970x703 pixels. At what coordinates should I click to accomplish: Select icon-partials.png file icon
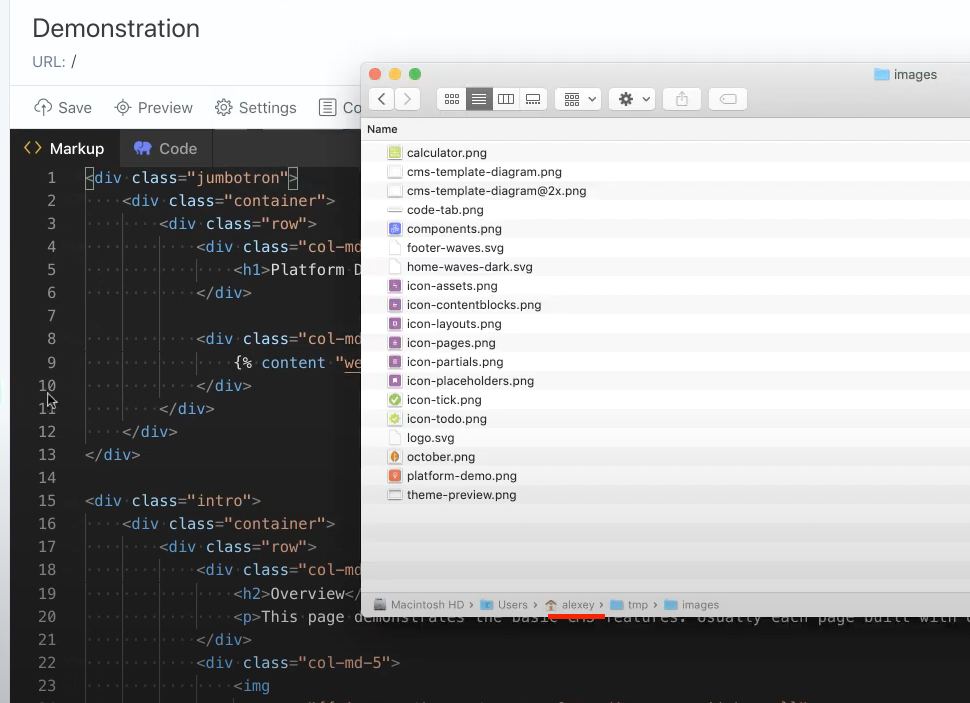point(395,361)
